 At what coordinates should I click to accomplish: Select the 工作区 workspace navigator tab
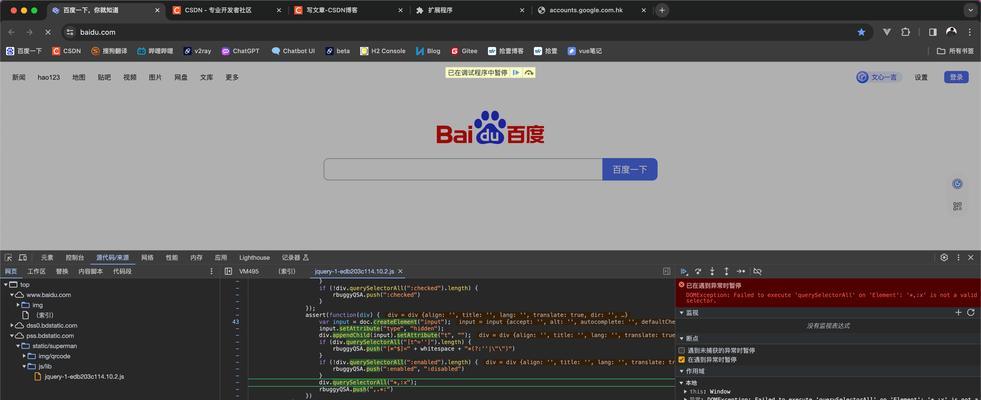coord(36,272)
